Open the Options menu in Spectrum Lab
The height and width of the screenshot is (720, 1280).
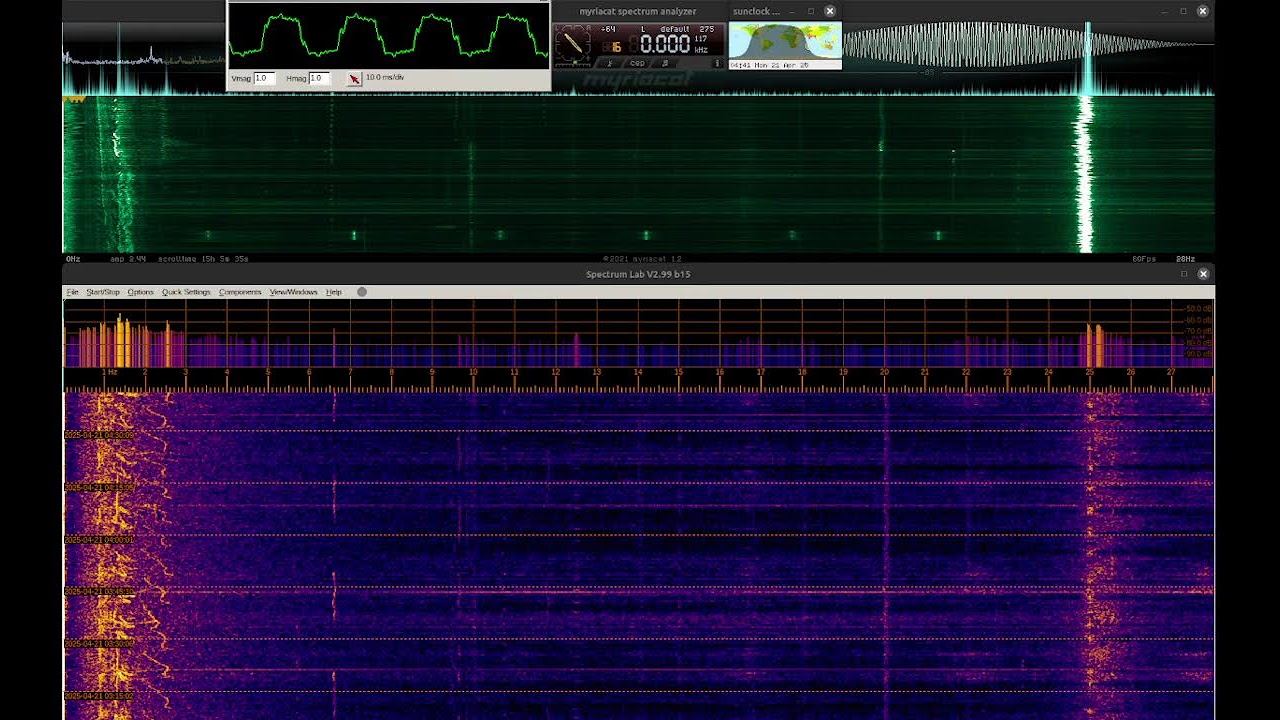click(x=141, y=292)
